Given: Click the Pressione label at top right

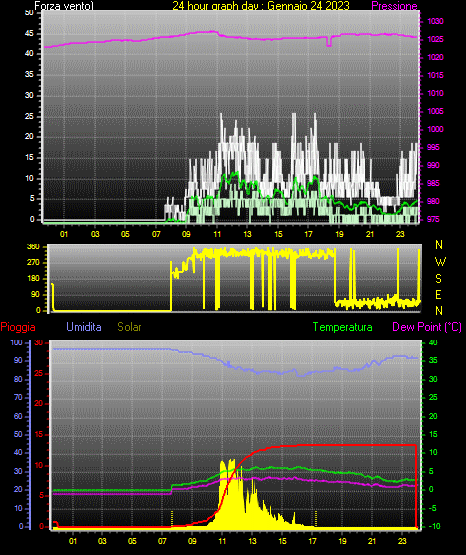Looking at the screenshot, I should (394, 6).
